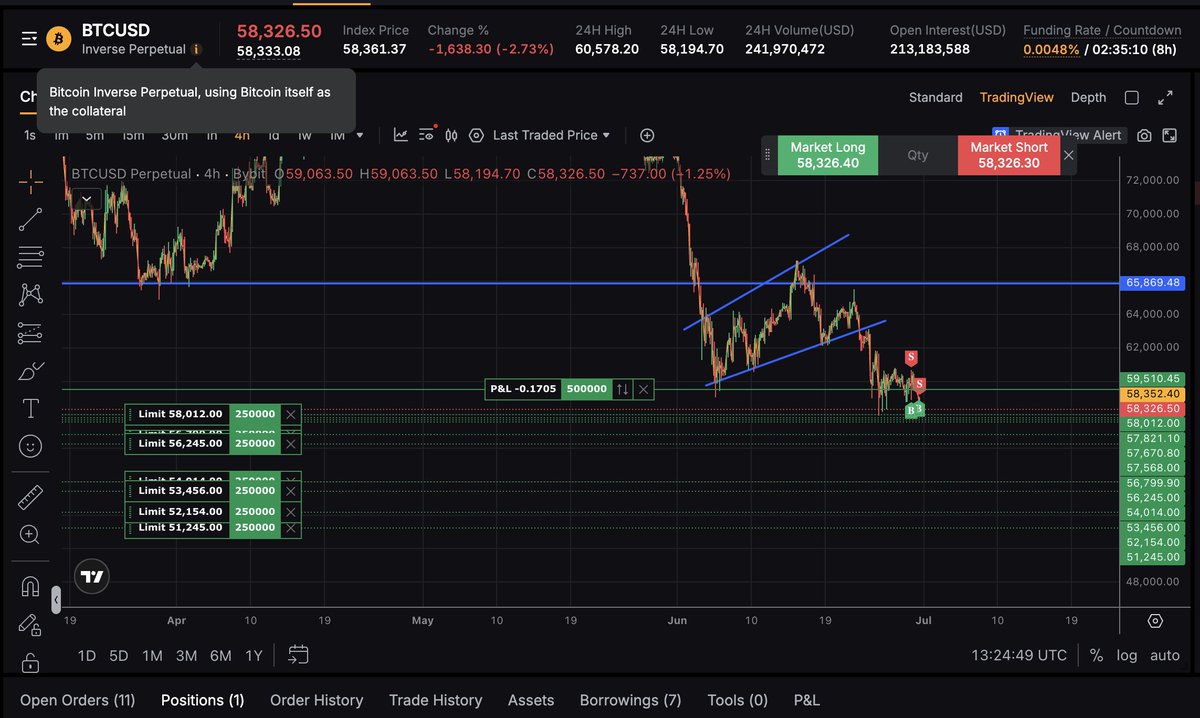
Task: Select the forecasting position tool
Action: pos(31,332)
